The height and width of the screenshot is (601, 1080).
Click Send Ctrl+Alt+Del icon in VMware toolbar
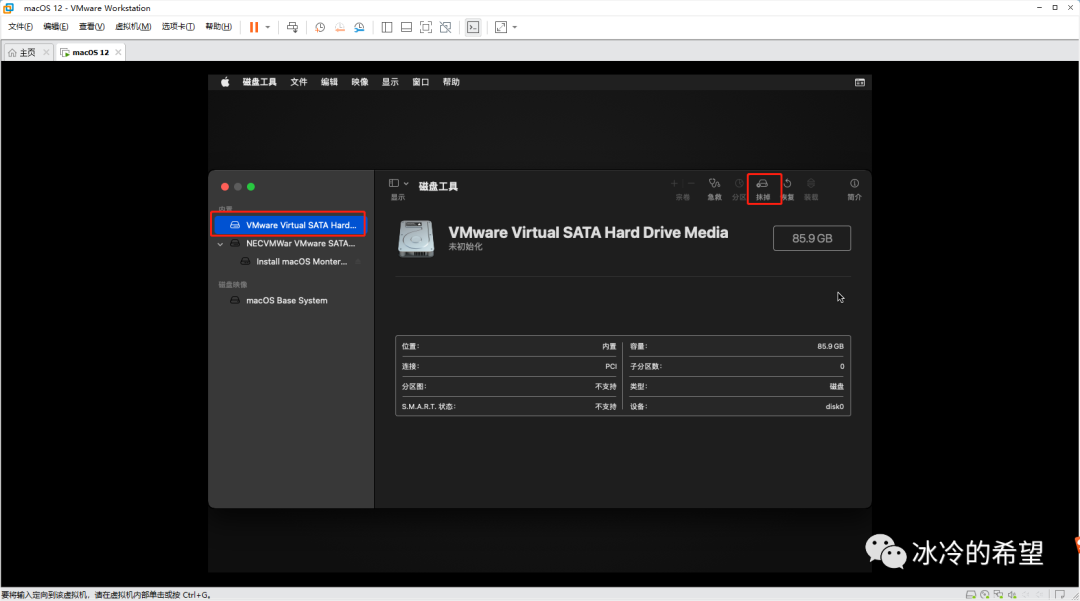tap(292, 28)
